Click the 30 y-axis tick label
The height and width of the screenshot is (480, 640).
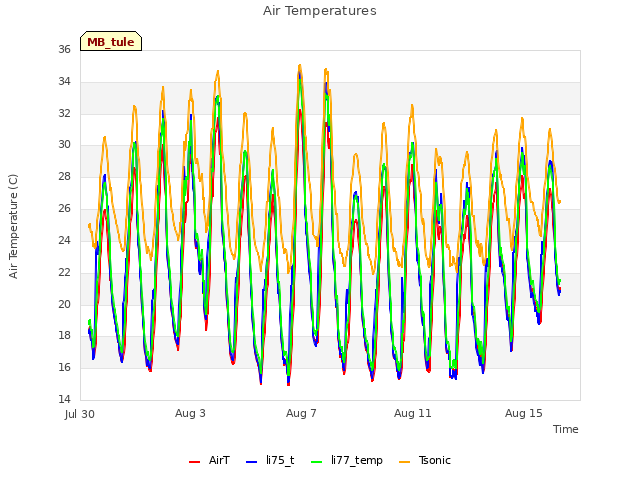click(64, 144)
